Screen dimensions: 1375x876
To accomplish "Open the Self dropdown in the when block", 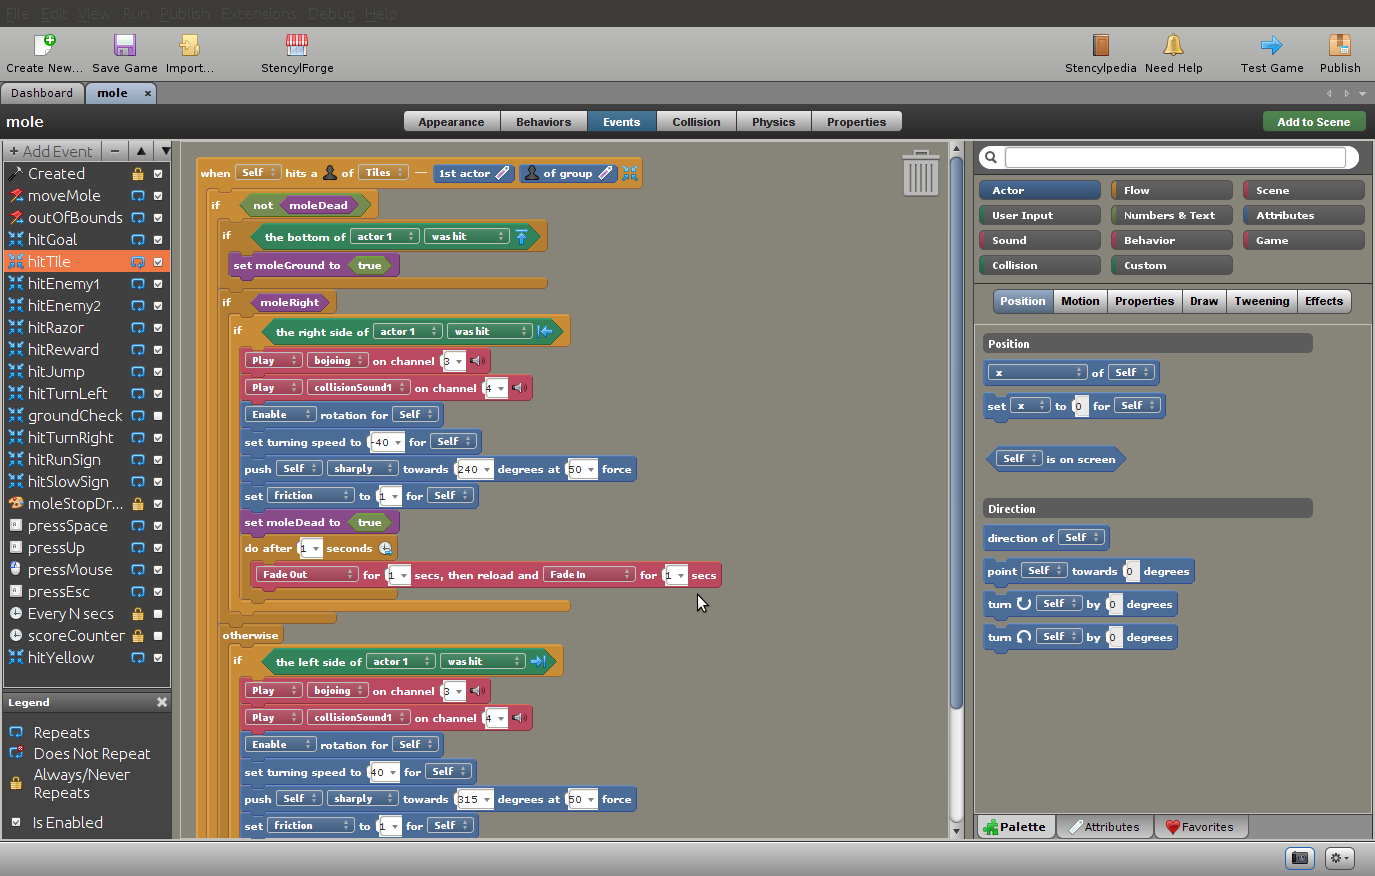I will pos(258,173).
